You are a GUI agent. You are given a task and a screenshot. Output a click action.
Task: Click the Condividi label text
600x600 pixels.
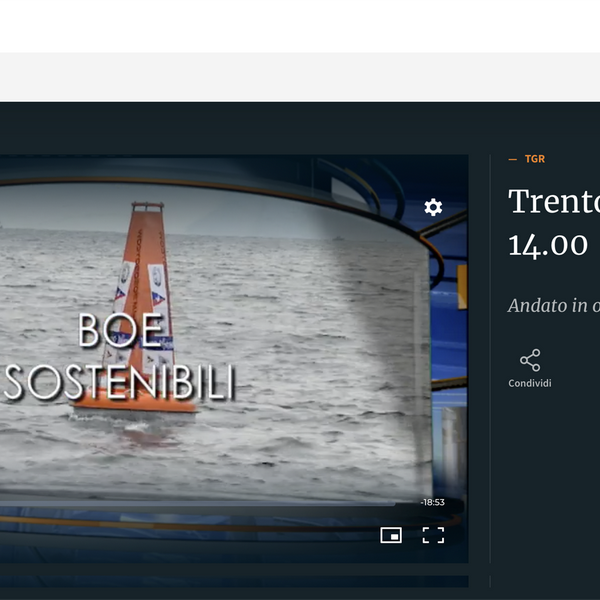tap(530, 383)
